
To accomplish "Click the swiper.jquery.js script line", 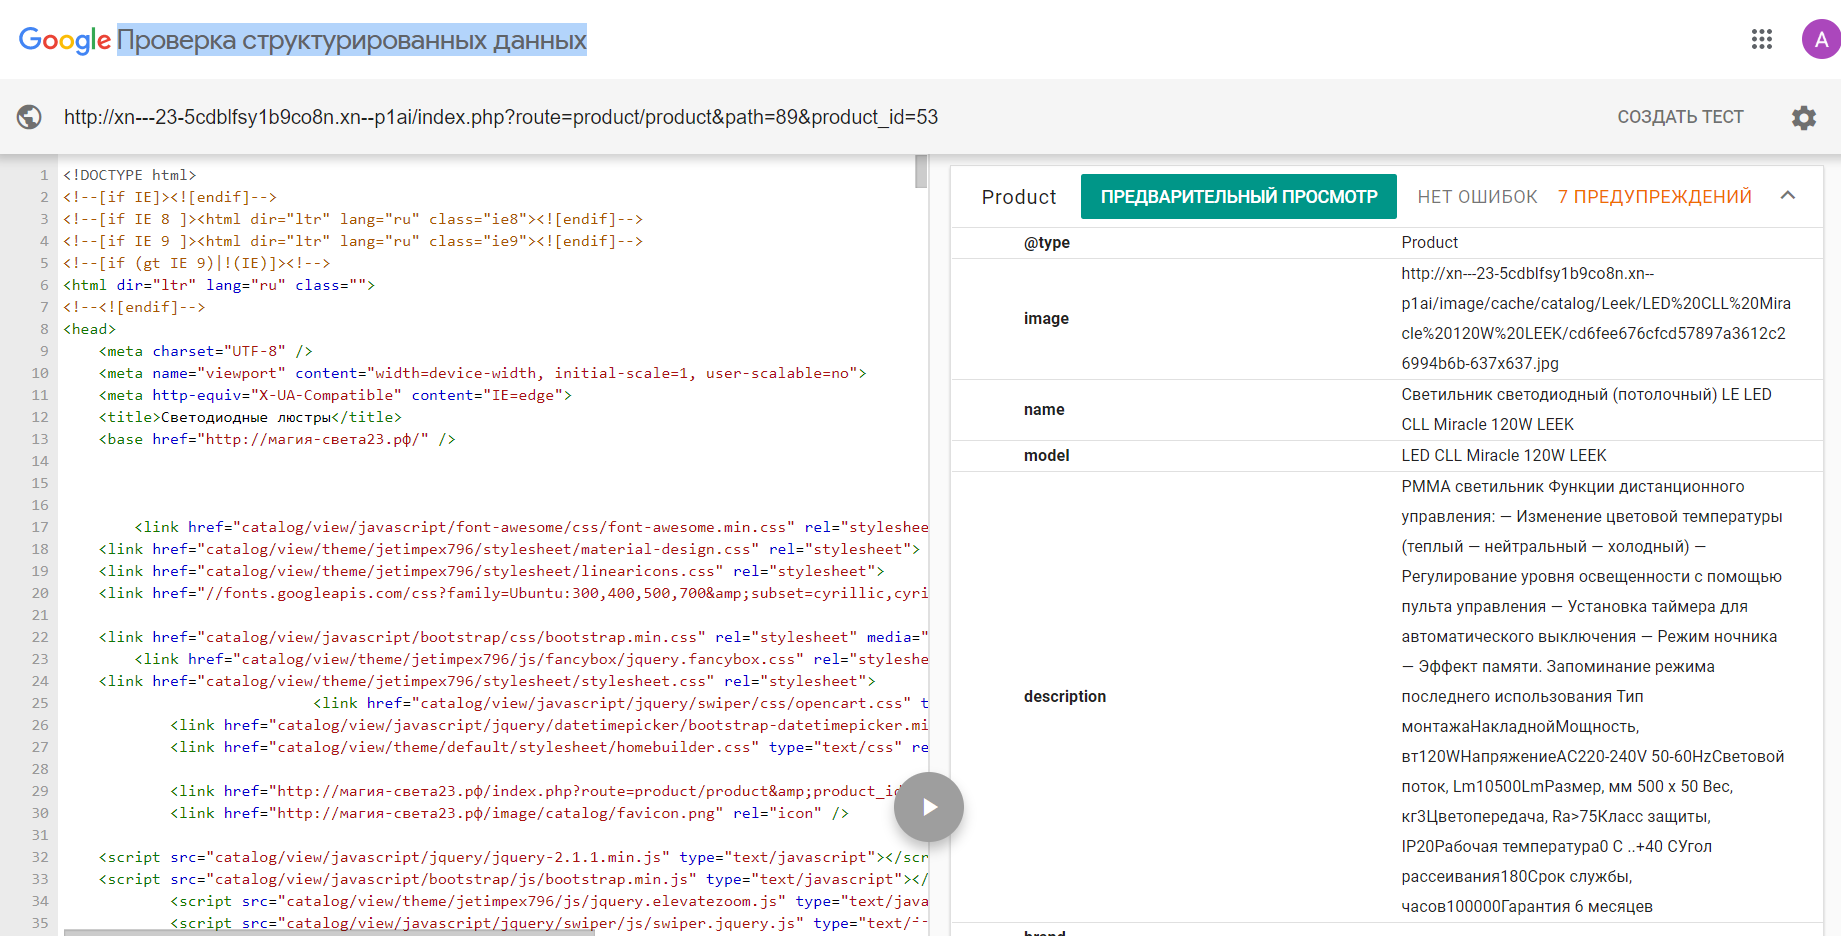I will tap(549, 923).
